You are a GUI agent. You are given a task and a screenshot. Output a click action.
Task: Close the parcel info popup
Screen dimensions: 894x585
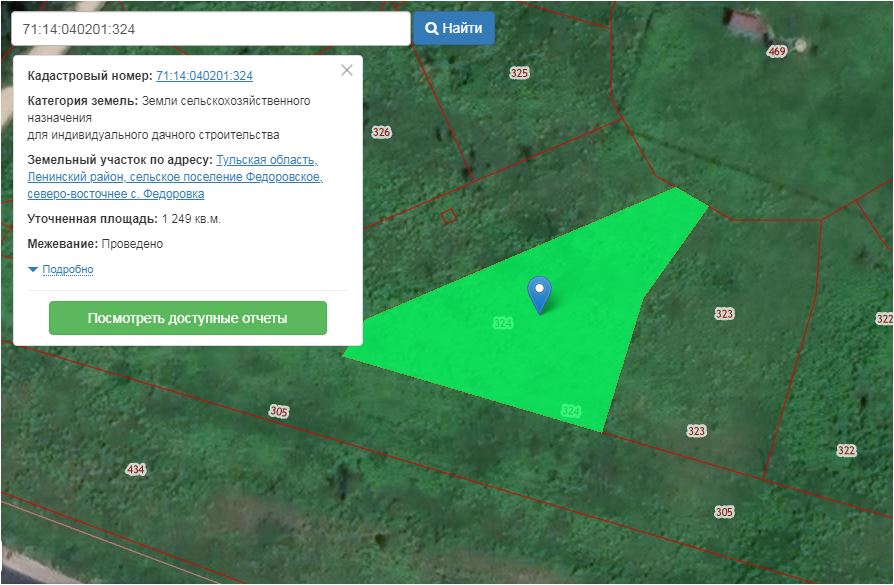347,70
